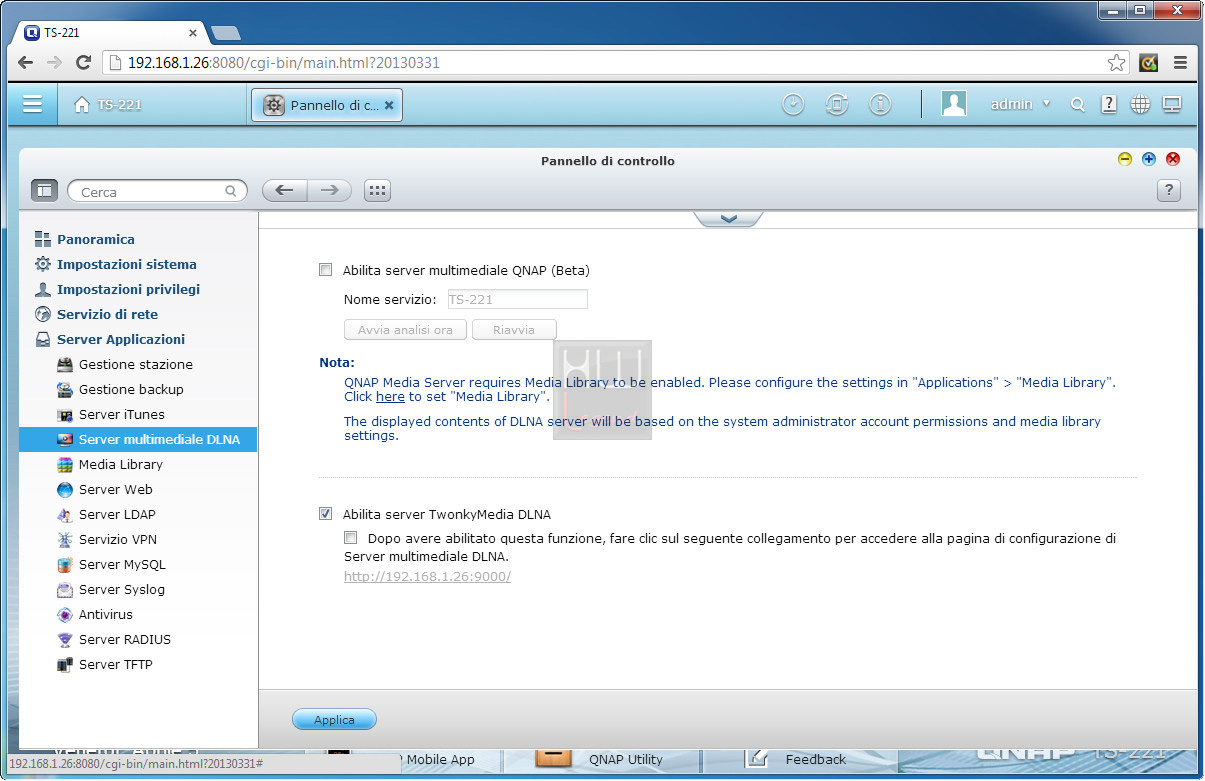Viewport: 1205px width, 781px height.
Task: Open Control Panel help question button
Action: (1168, 191)
